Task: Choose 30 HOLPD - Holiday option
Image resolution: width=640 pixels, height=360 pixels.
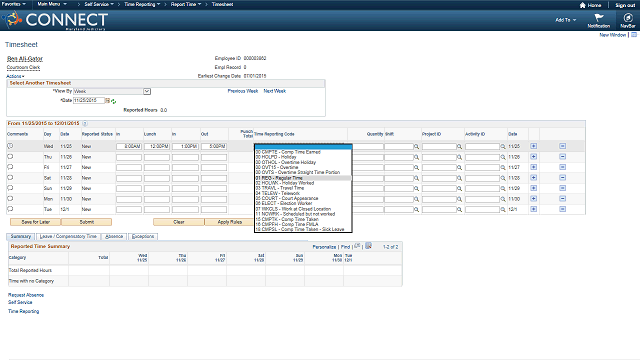Action: (302, 157)
